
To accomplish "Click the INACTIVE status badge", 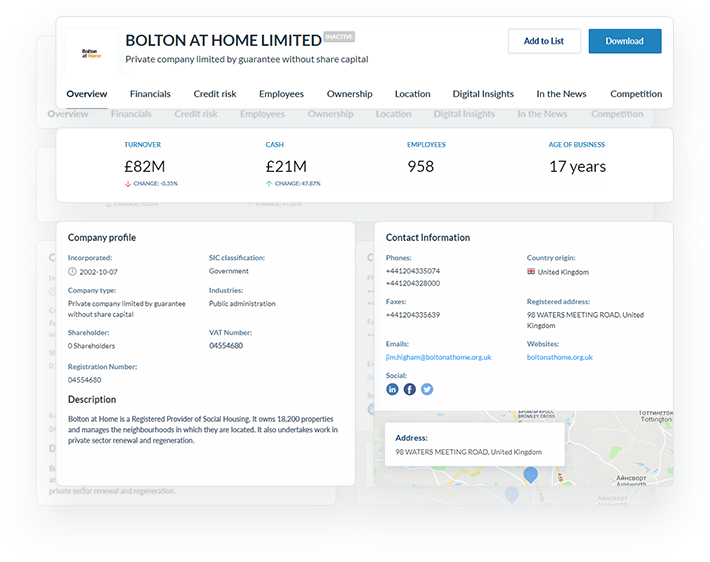I will pyautogui.click(x=339, y=37).
